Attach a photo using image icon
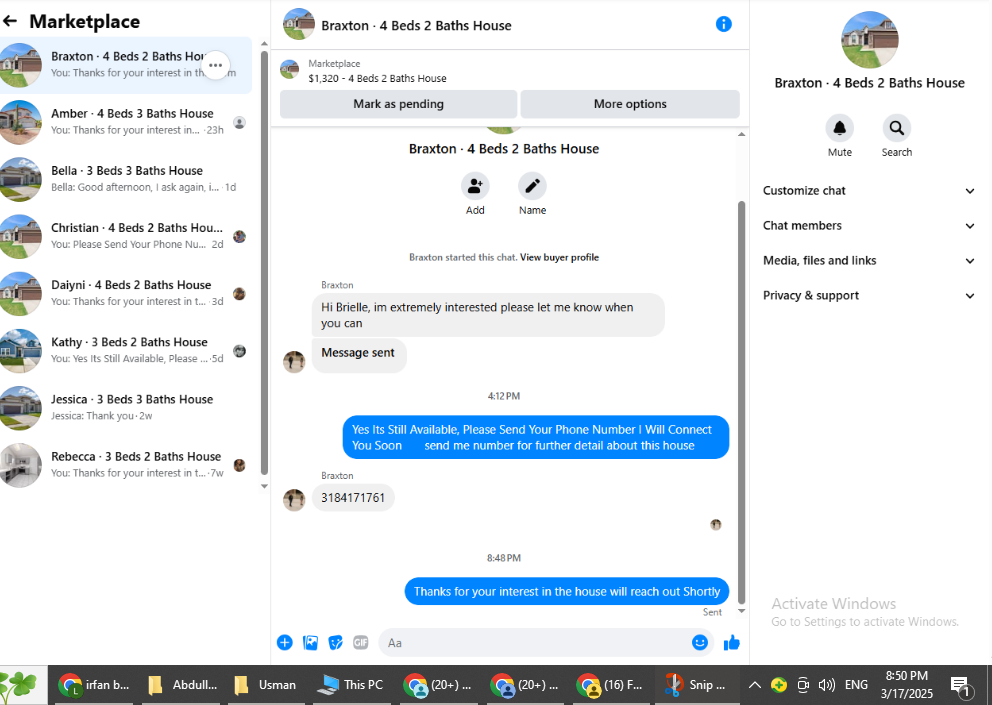Image resolution: width=992 pixels, height=705 pixels. point(310,643)
